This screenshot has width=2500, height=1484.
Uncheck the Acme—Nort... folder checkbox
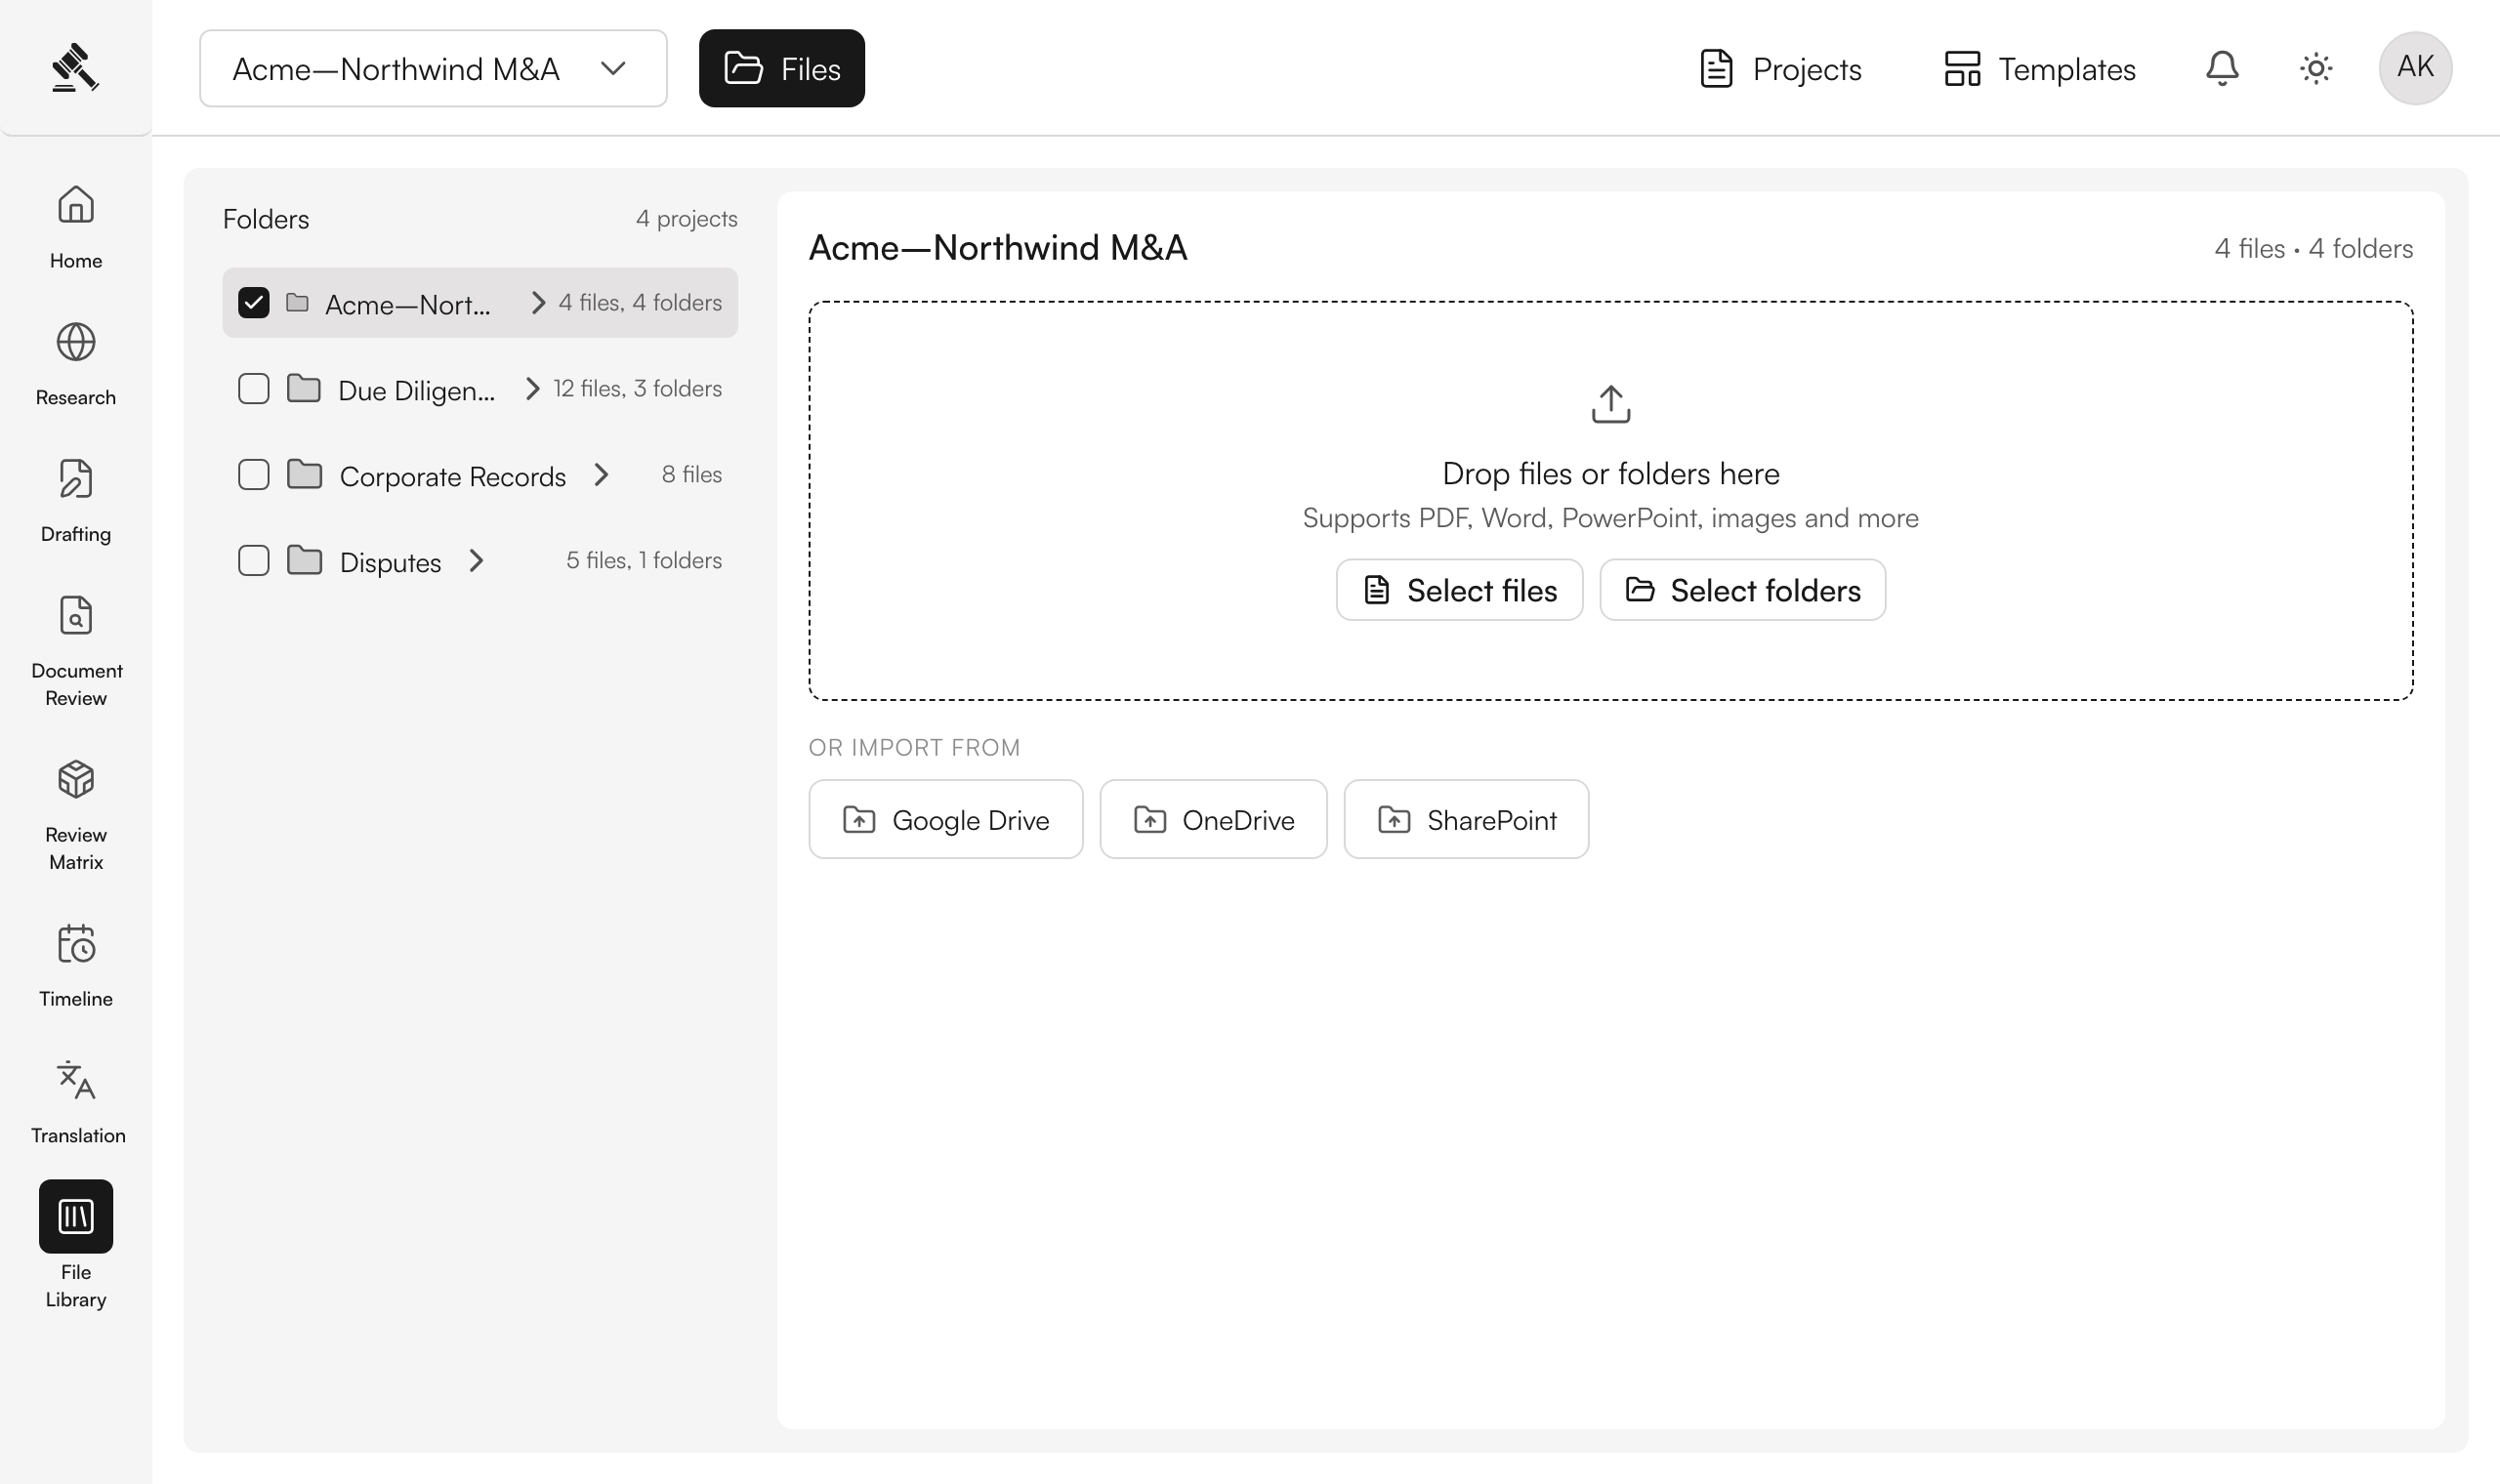[x=254, y=302]
